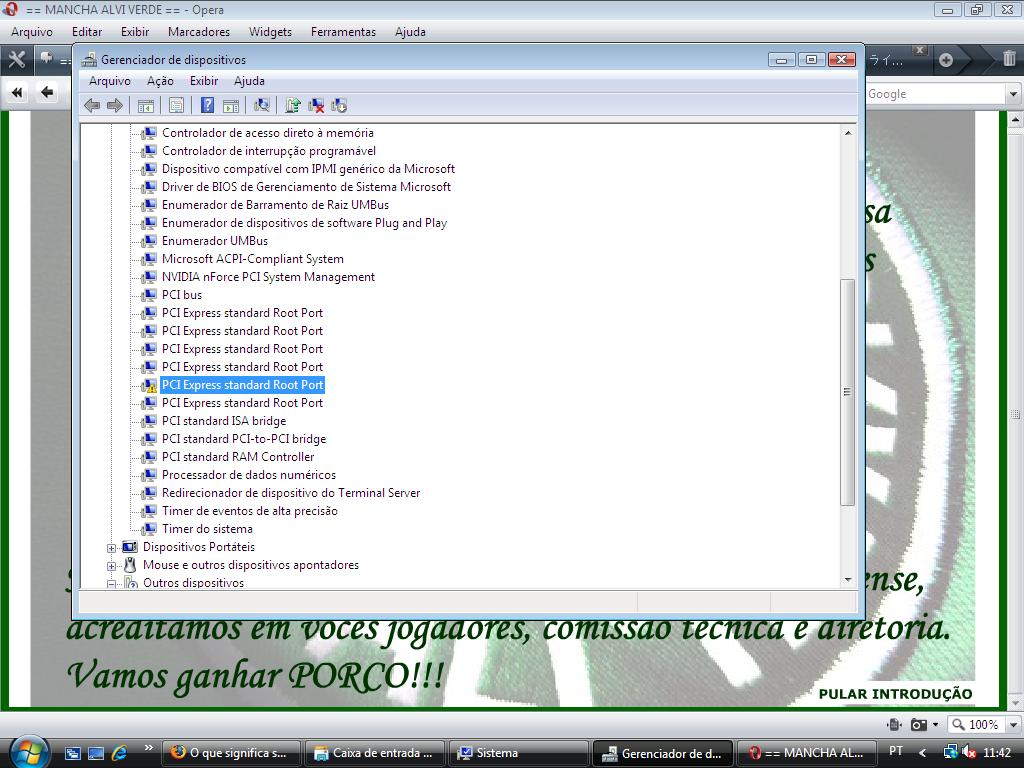Click the muted volume tray icon
The height and width of the screenshot is (768, 1024).
coord(969,753)
